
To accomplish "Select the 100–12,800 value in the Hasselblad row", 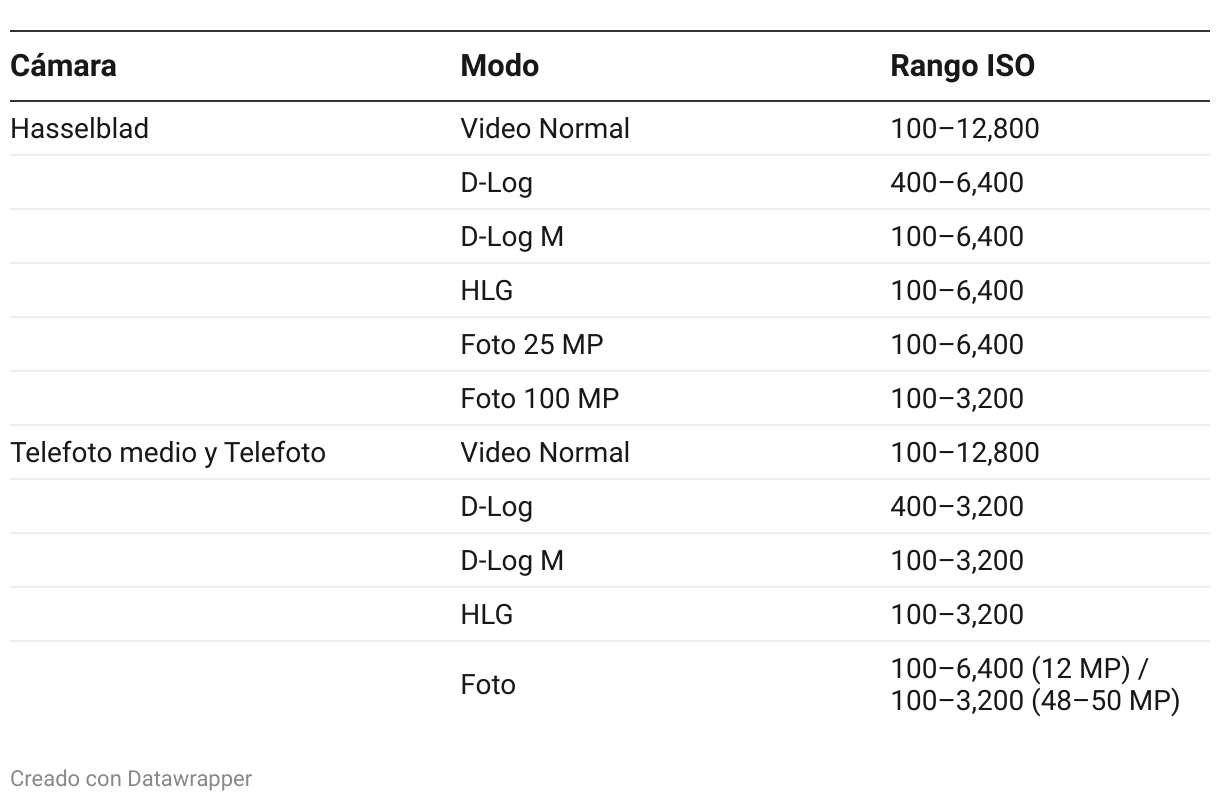I will point(965,129).
